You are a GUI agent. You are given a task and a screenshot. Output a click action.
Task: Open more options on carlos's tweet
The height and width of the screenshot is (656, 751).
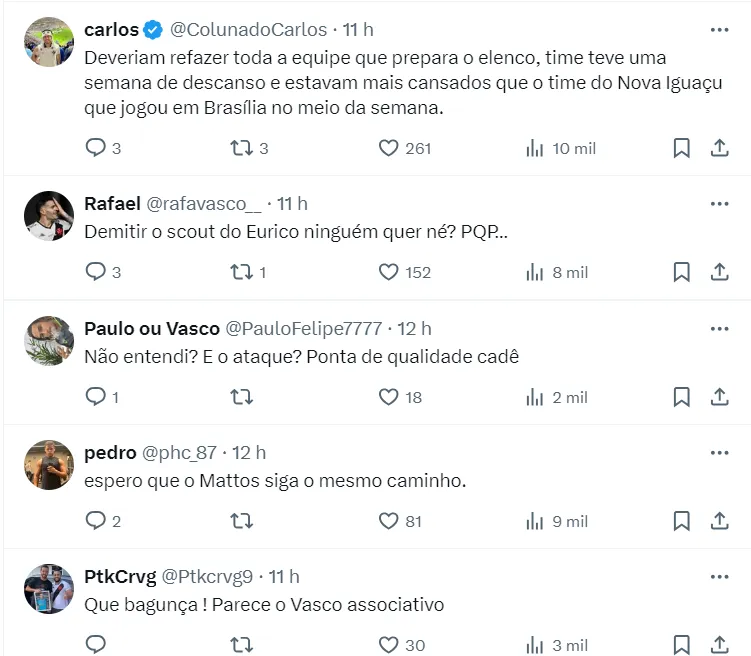coord(719,29)
